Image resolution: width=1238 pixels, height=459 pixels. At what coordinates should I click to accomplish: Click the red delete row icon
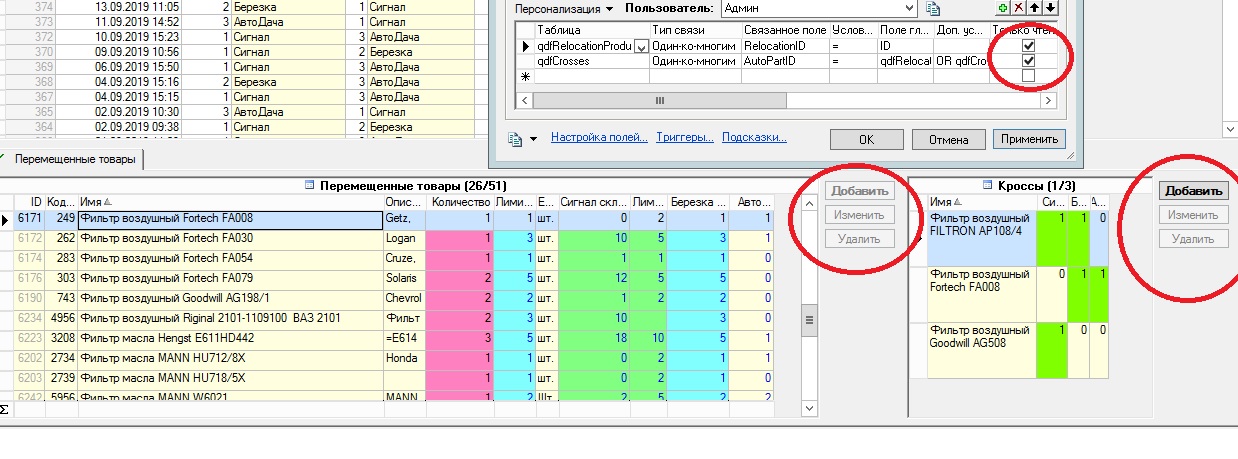tap(1019, 9)
